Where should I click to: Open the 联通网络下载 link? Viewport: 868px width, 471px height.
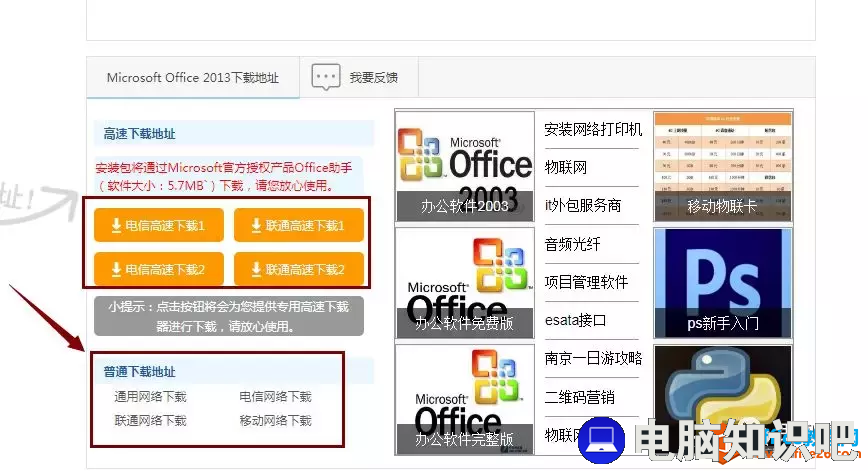(150, 421)
